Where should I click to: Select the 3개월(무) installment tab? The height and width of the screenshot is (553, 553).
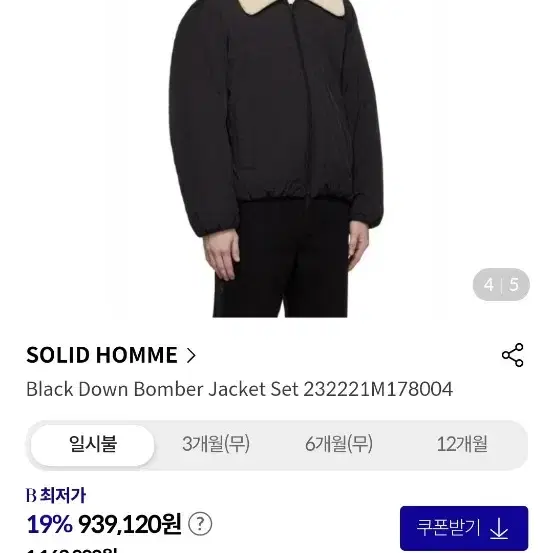point(216,444)
